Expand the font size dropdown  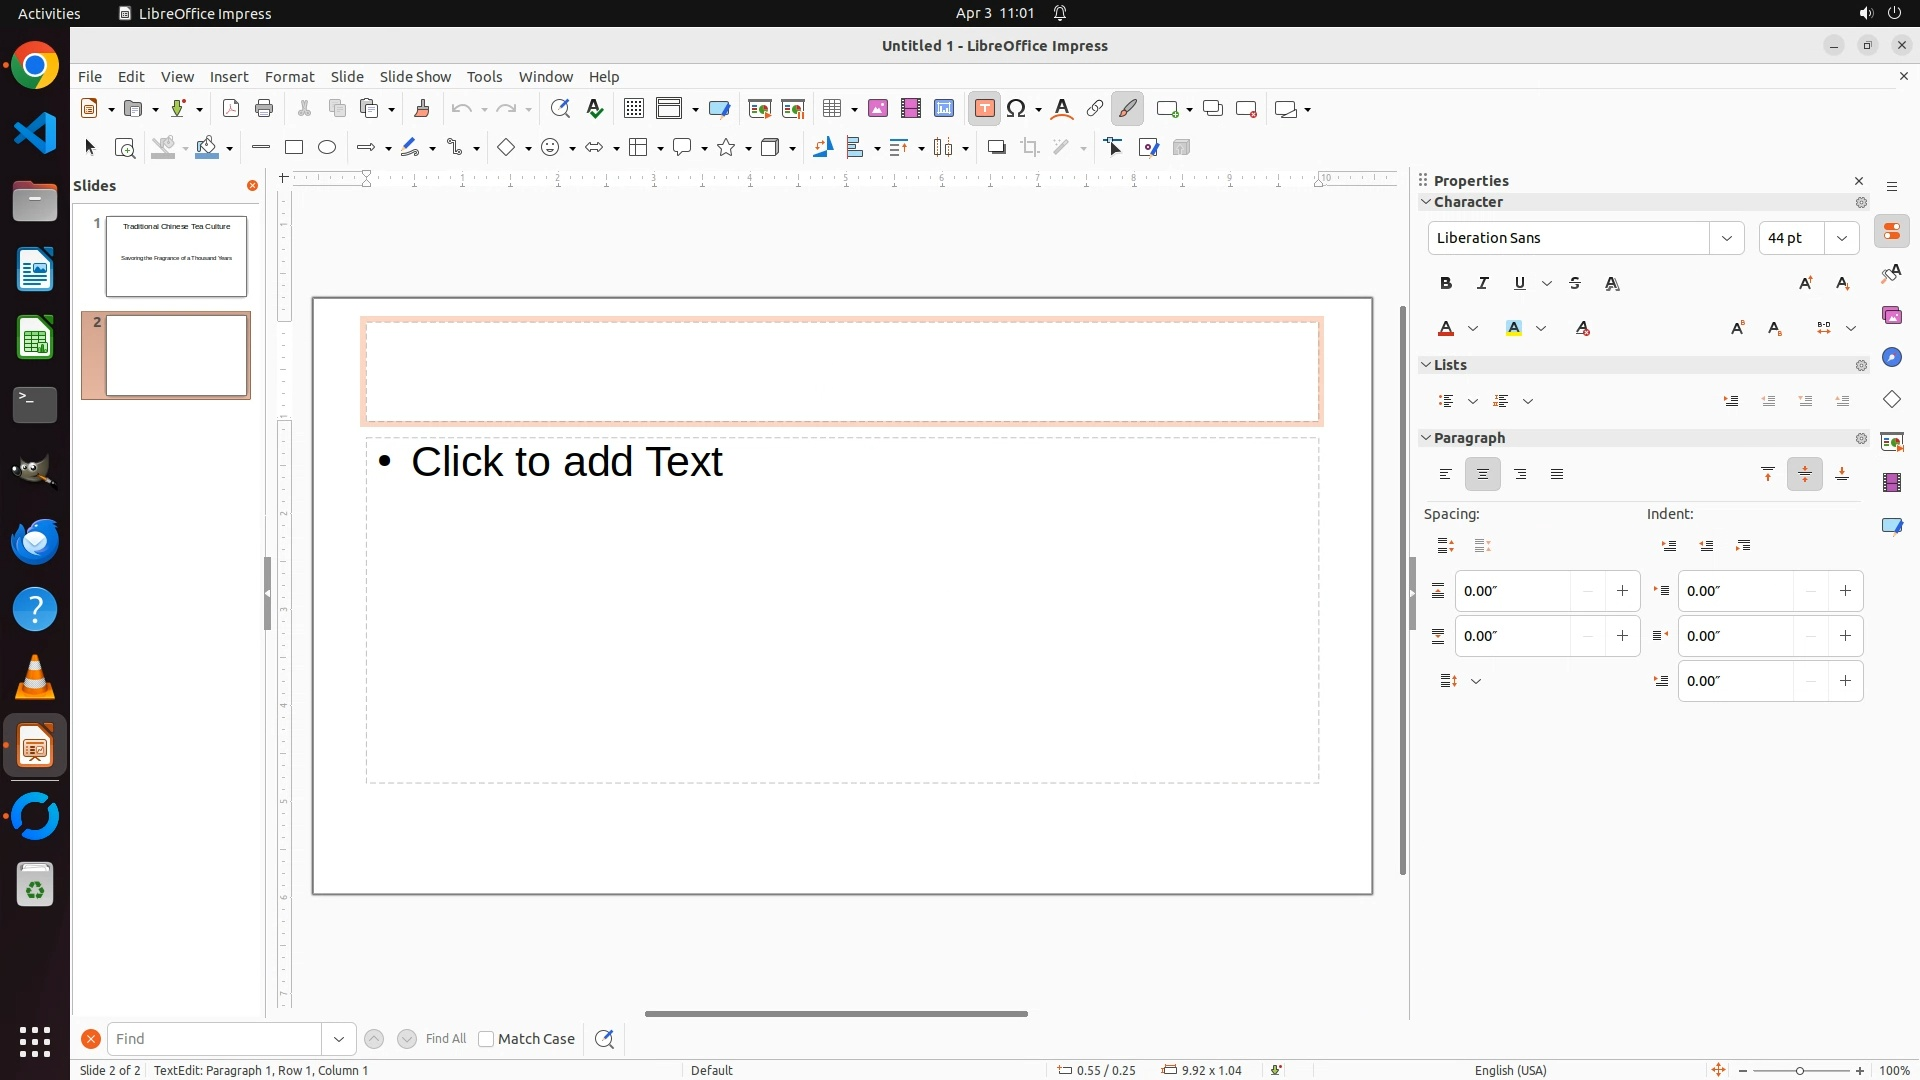click(x=1842, y=238)
